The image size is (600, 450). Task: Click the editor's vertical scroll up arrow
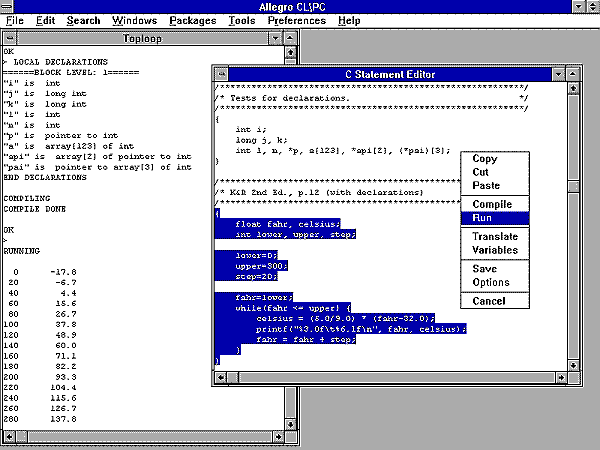[572, 89]
